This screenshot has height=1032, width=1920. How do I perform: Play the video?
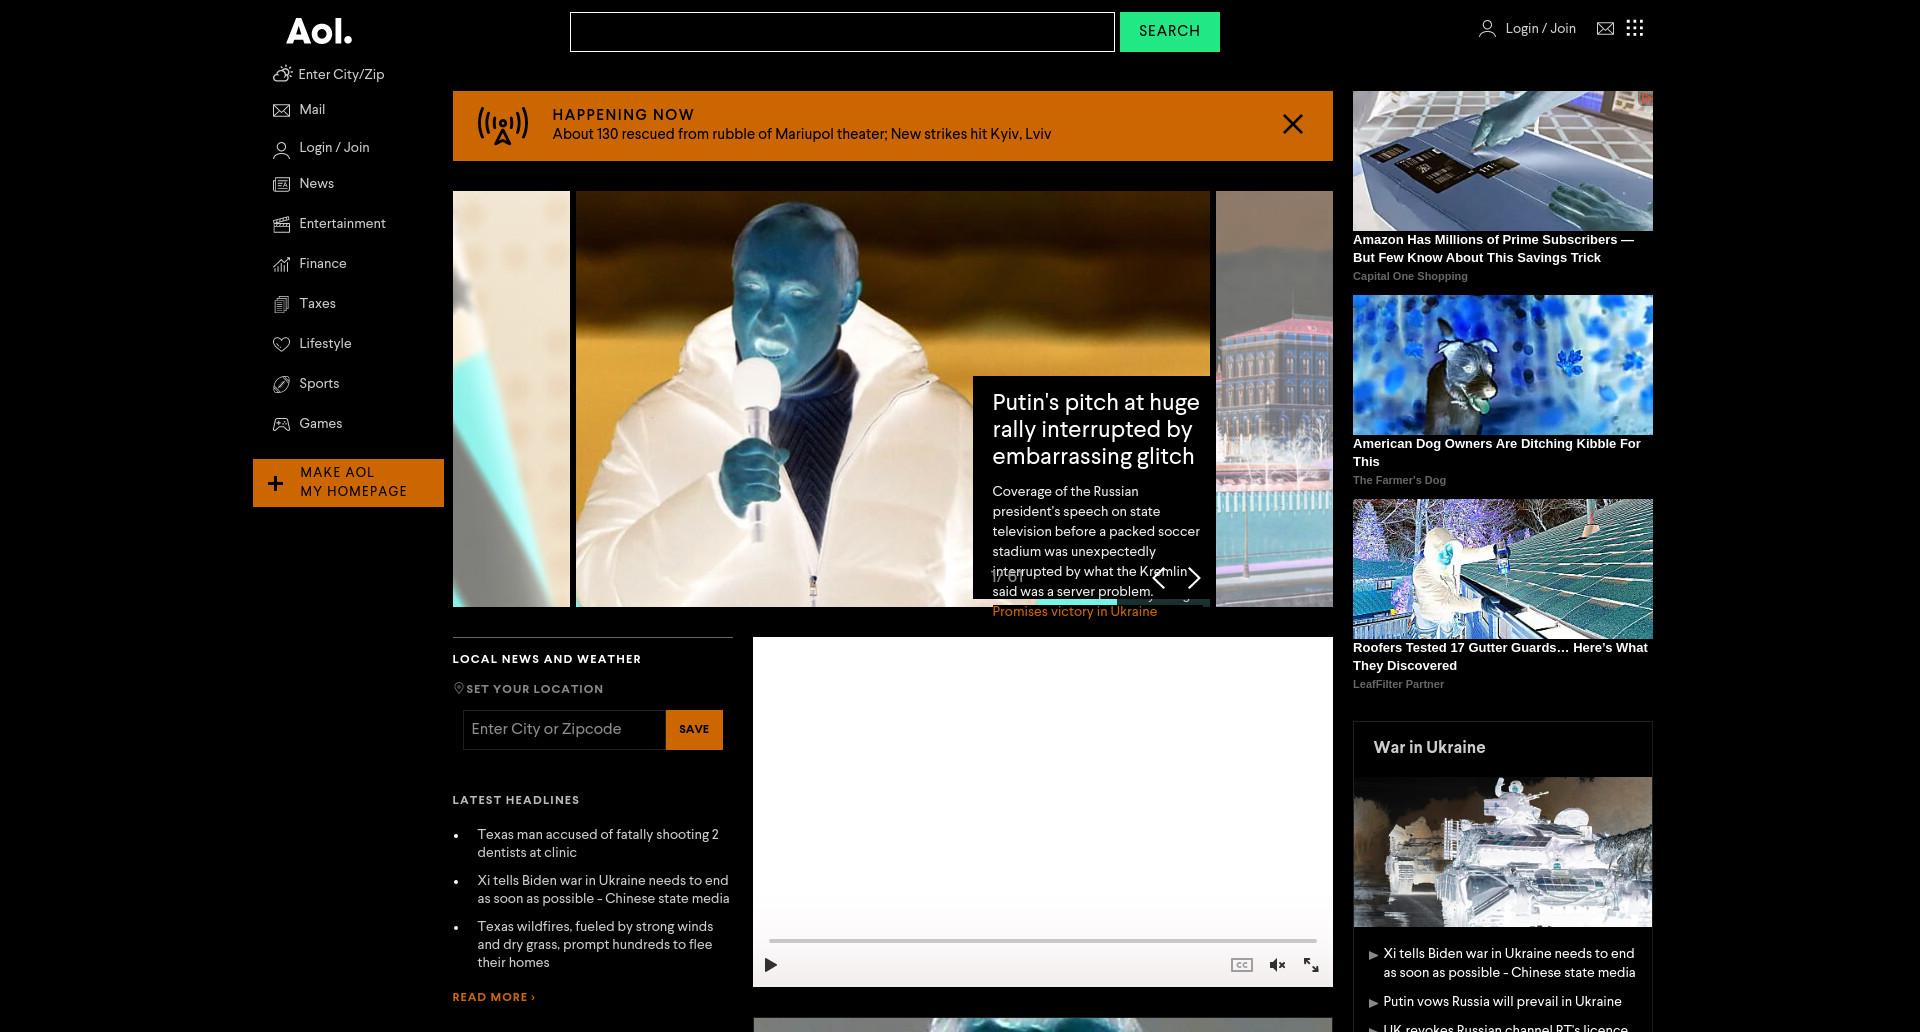(771, 965)
